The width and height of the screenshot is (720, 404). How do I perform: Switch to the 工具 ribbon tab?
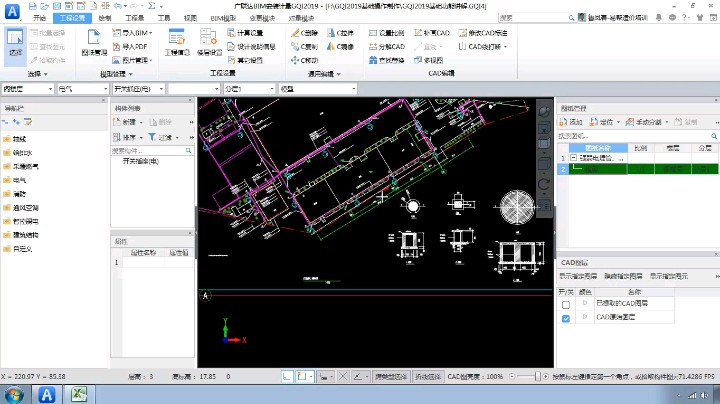click(x=164, y=18)
